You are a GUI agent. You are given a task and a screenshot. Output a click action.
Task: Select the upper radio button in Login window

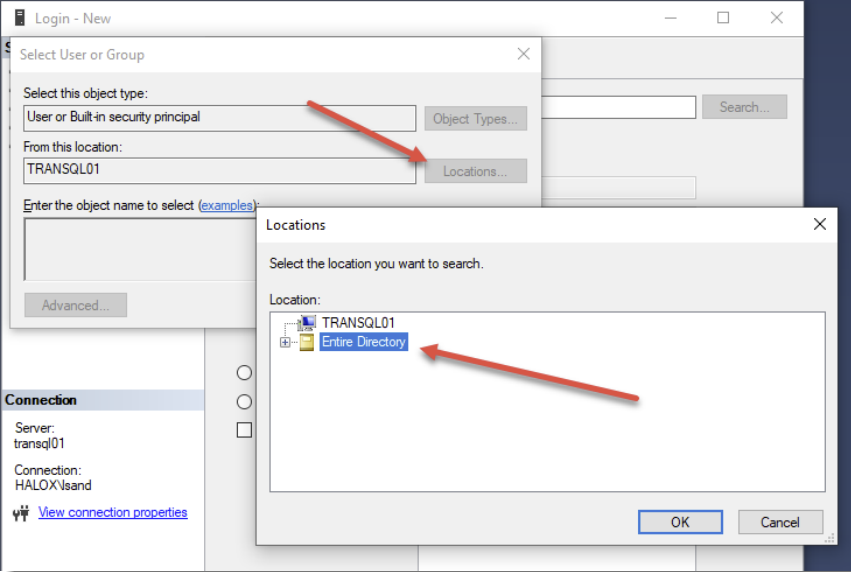[x=244, y=373]
